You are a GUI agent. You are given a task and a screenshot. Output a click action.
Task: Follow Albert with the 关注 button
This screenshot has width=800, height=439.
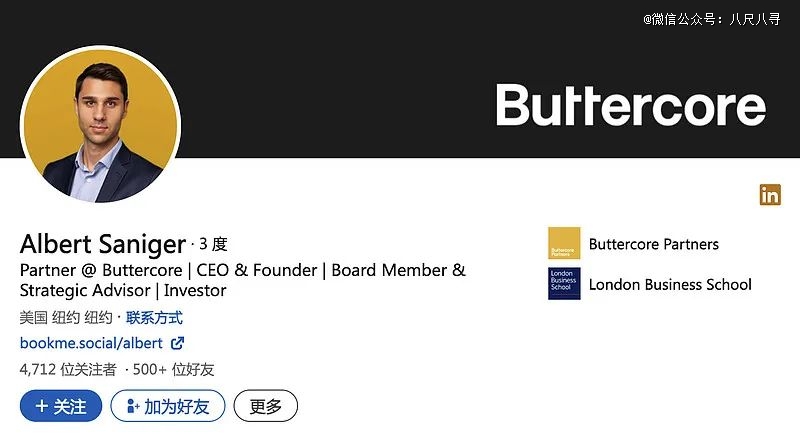point(61,406)
